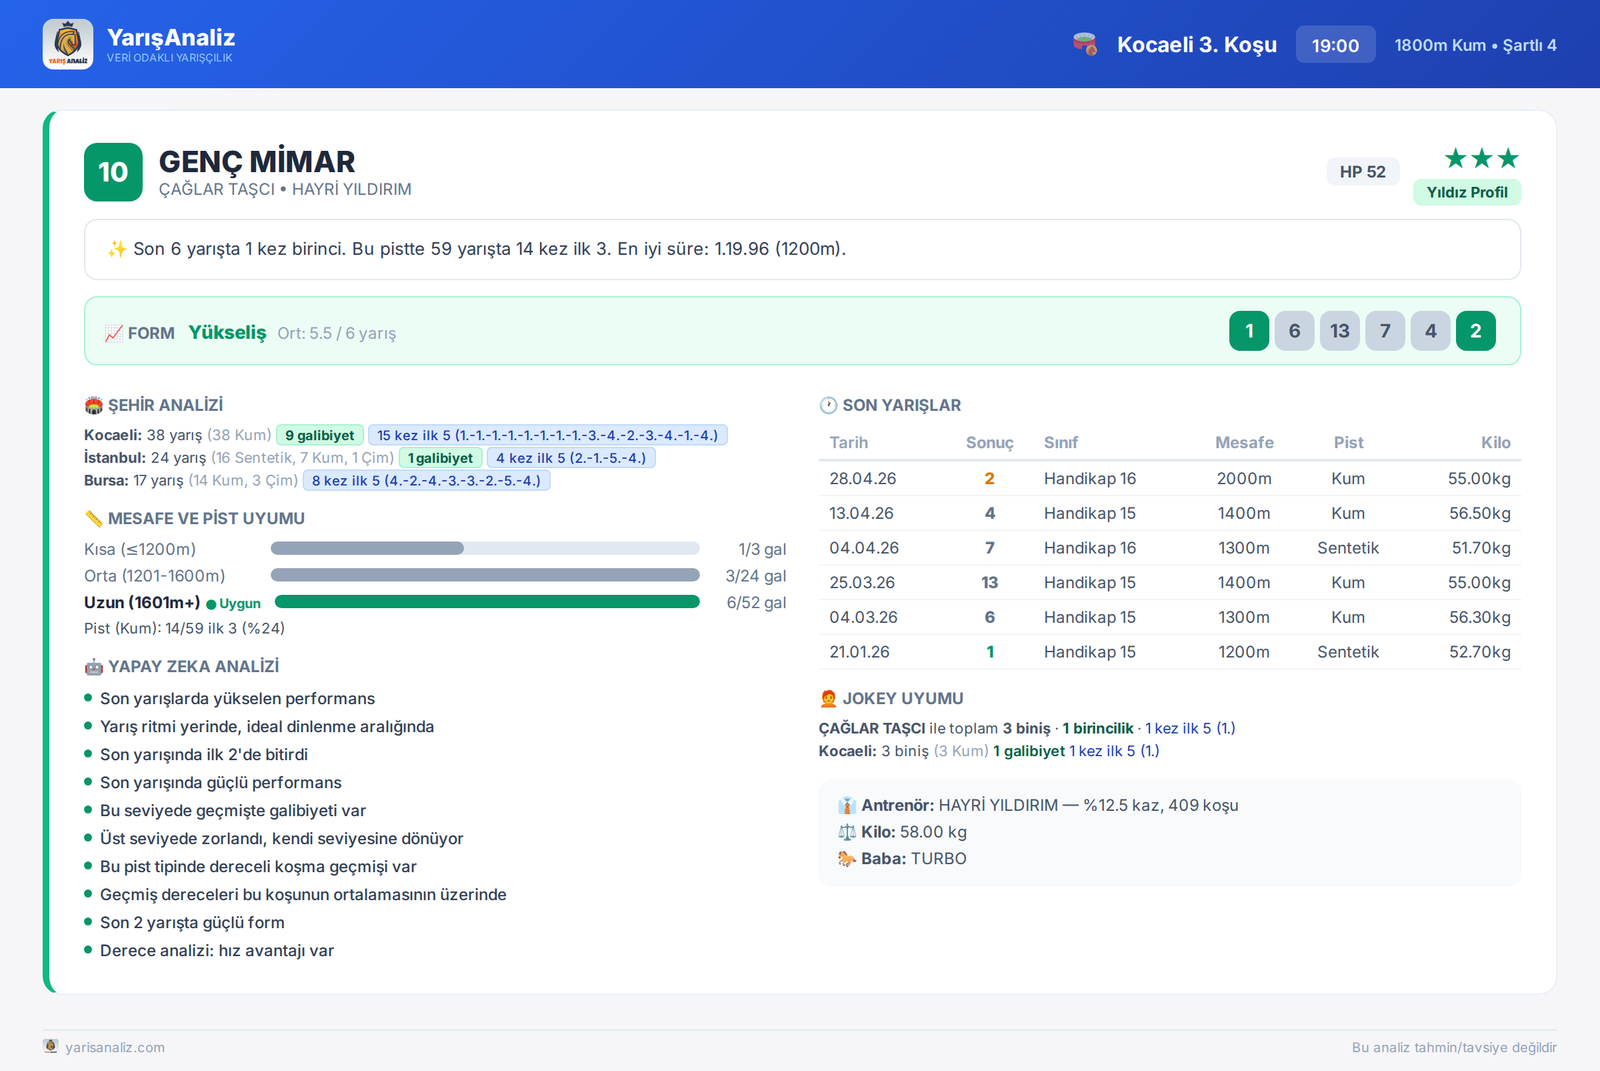The height and width of the screenshot is (1071, 1600).
Task: Select the 19:00 race time chip
Action: [1336, 45]
